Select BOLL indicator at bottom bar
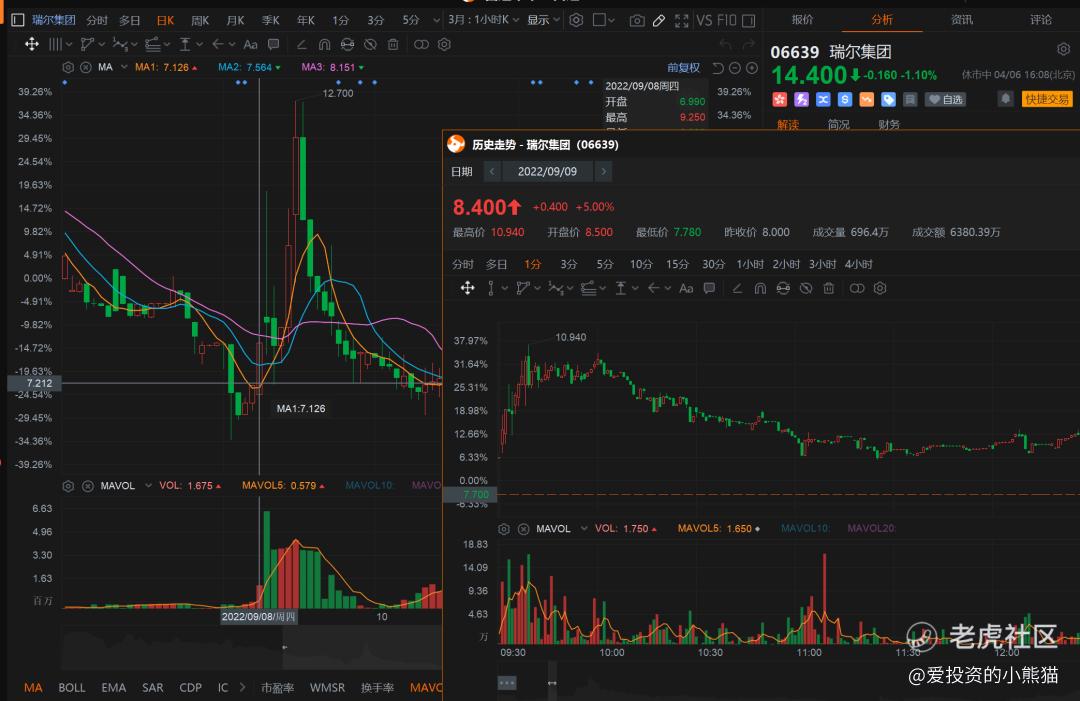The height and width of the screenshot is (701, 1080). pos(72,687)
